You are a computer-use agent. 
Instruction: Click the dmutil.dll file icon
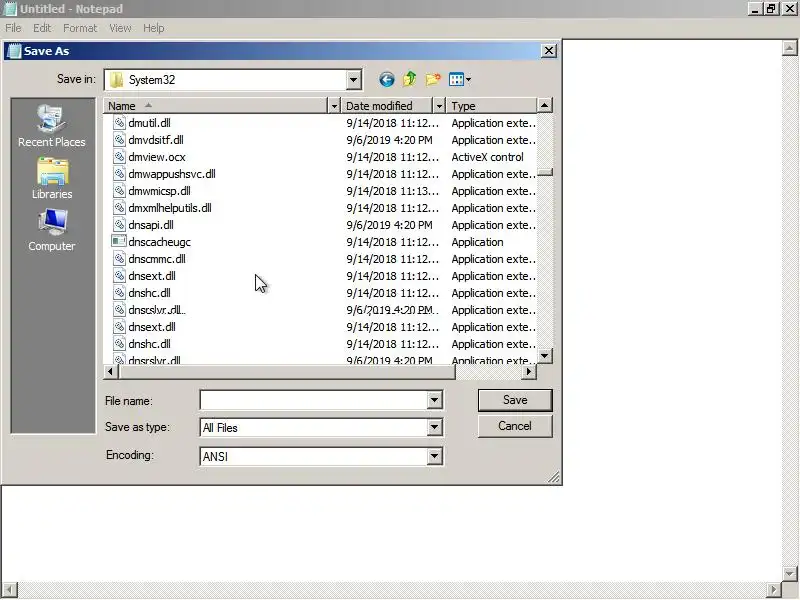pyautogui.click(x=119, y=123)
